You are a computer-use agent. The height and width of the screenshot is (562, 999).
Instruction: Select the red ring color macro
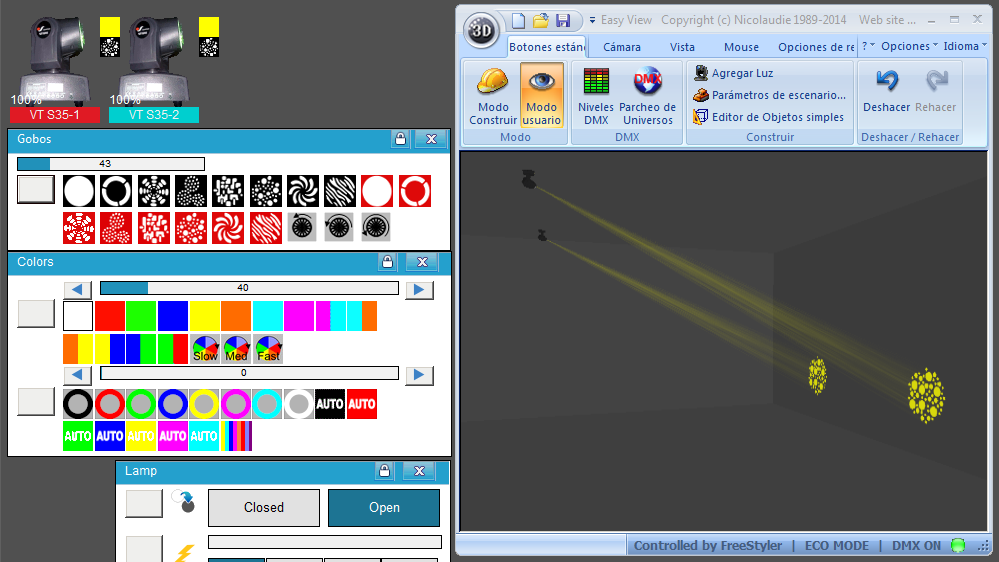(110, 404)
